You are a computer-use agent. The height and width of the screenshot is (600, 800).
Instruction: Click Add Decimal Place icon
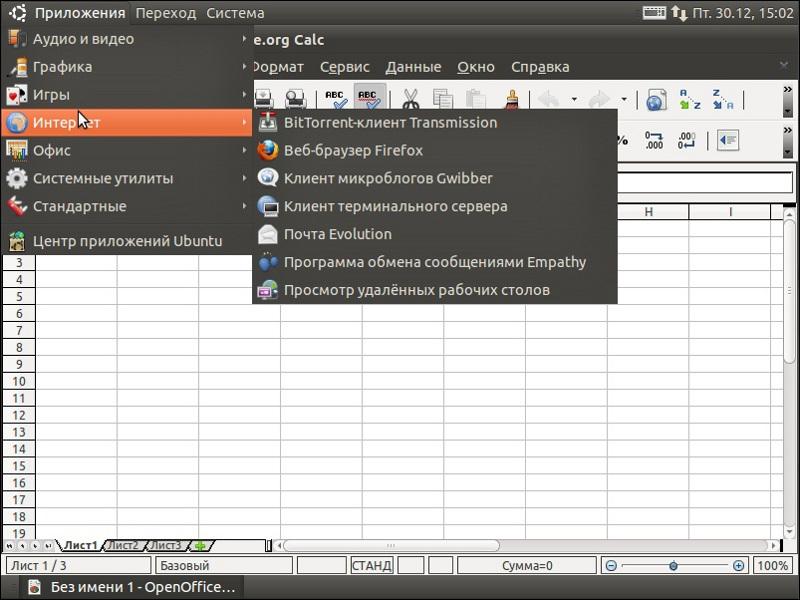pos(654,140)
